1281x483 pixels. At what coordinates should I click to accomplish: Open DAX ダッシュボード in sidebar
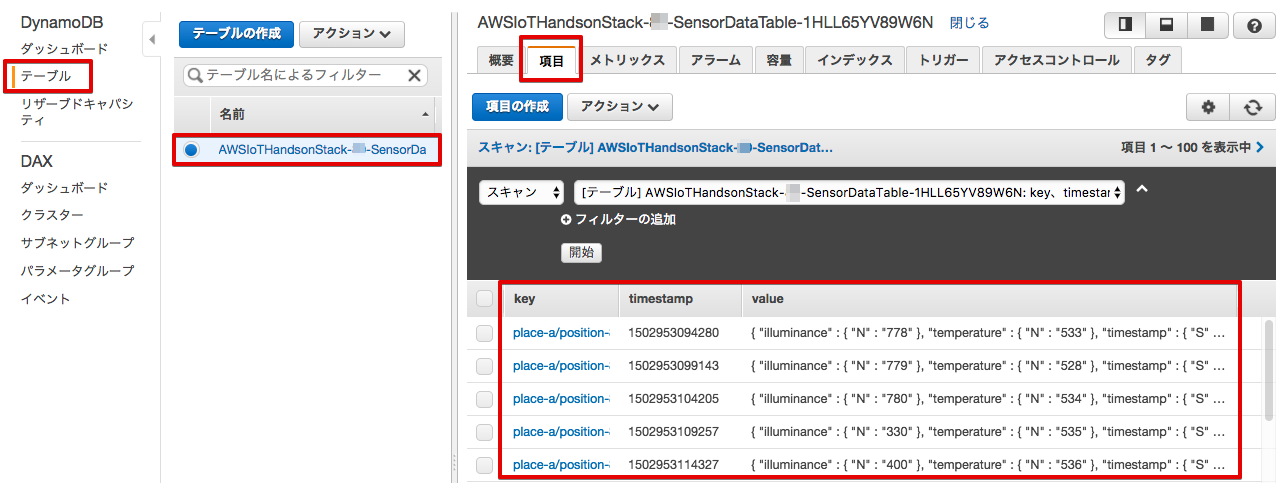pyautogui.click(x=64, y=188)
